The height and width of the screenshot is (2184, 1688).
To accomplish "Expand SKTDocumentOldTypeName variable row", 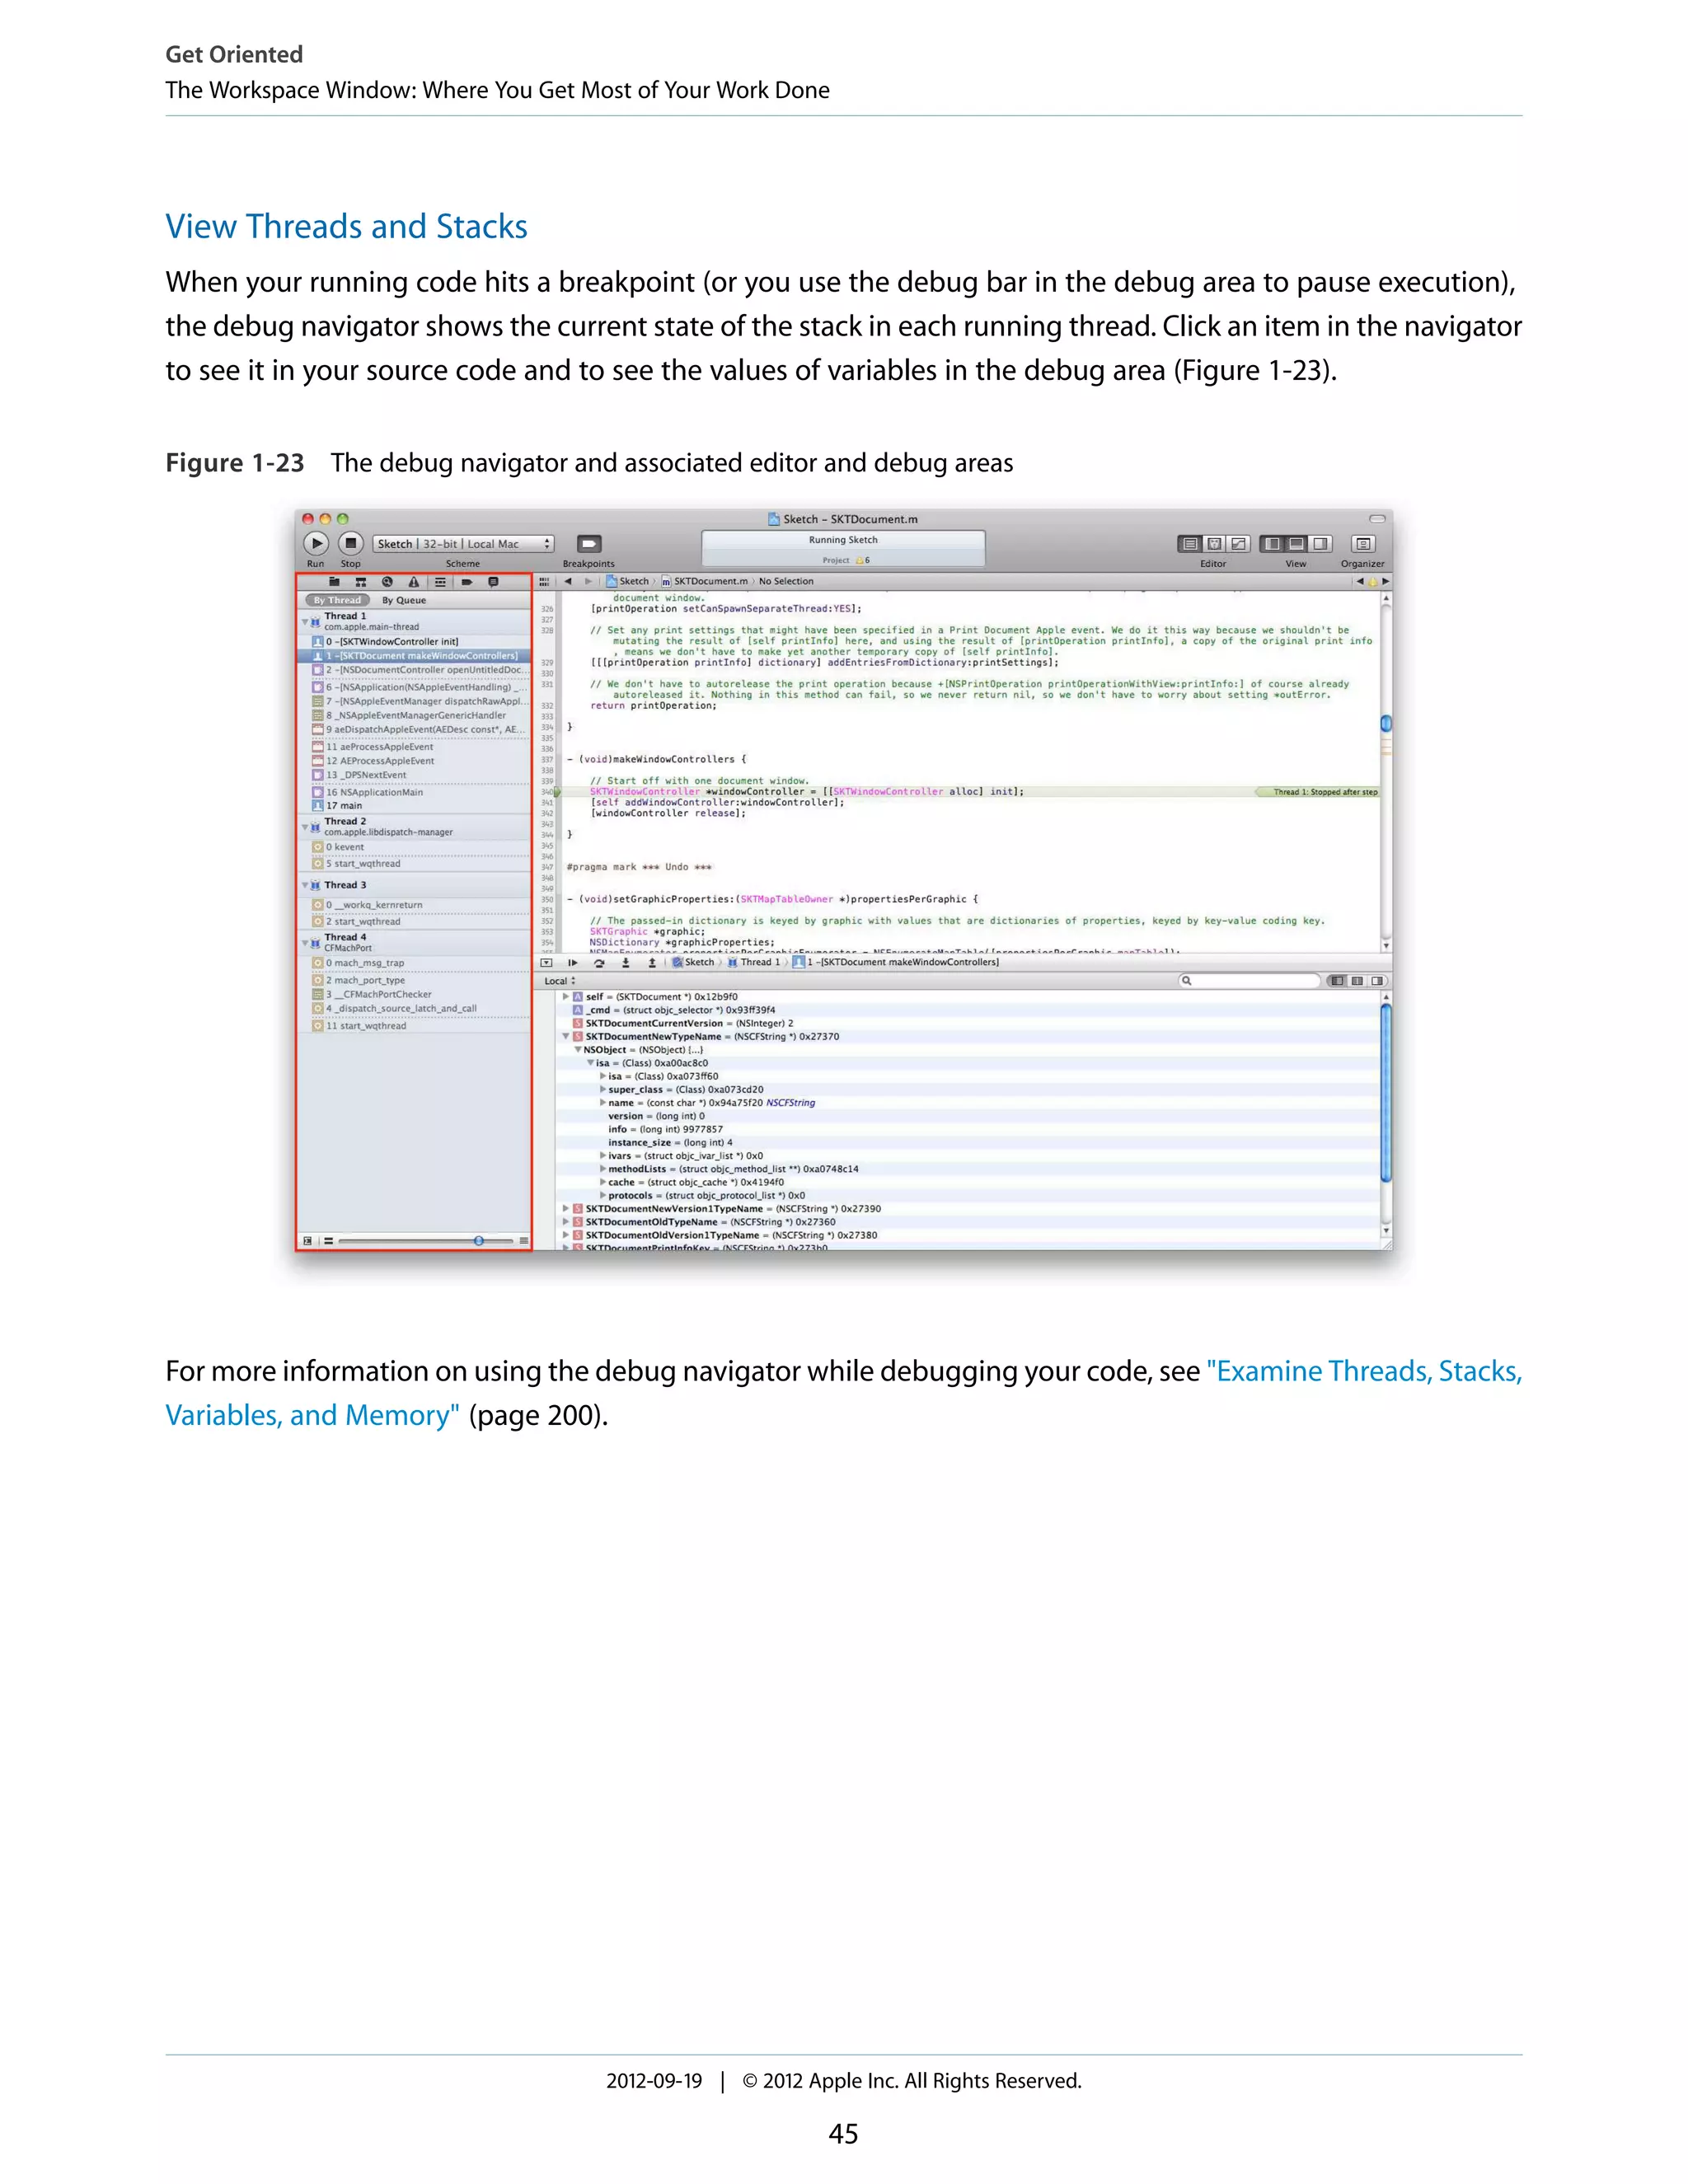I will click(566, 1222).
